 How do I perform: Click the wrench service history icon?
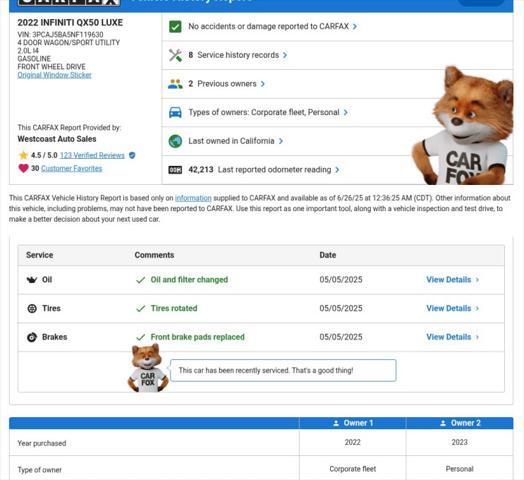click(175, 55)
